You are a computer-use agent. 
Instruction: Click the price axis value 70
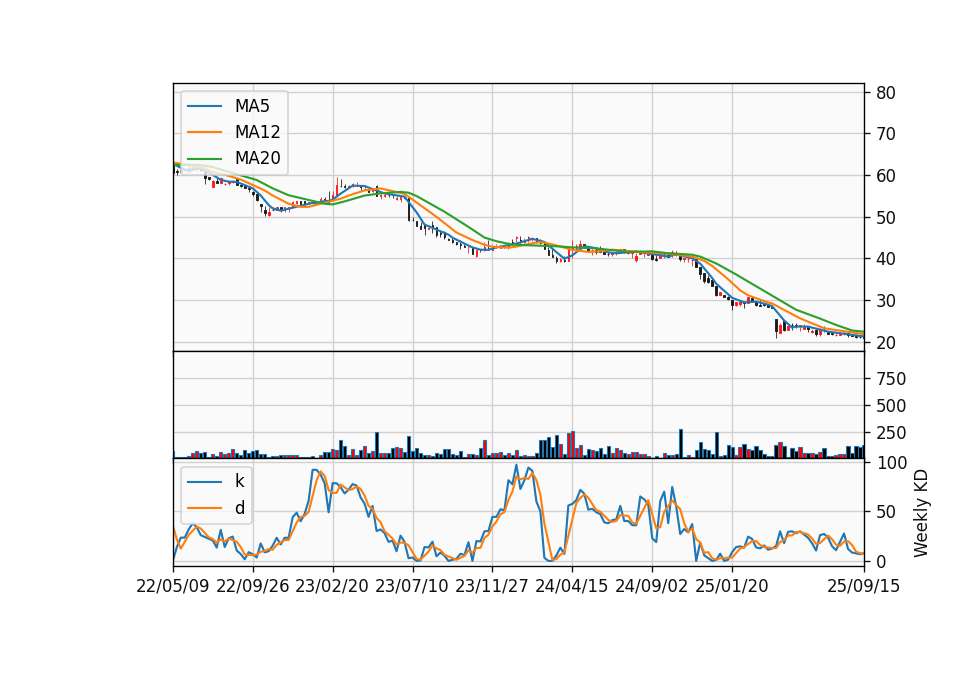[x=885, y=134]
